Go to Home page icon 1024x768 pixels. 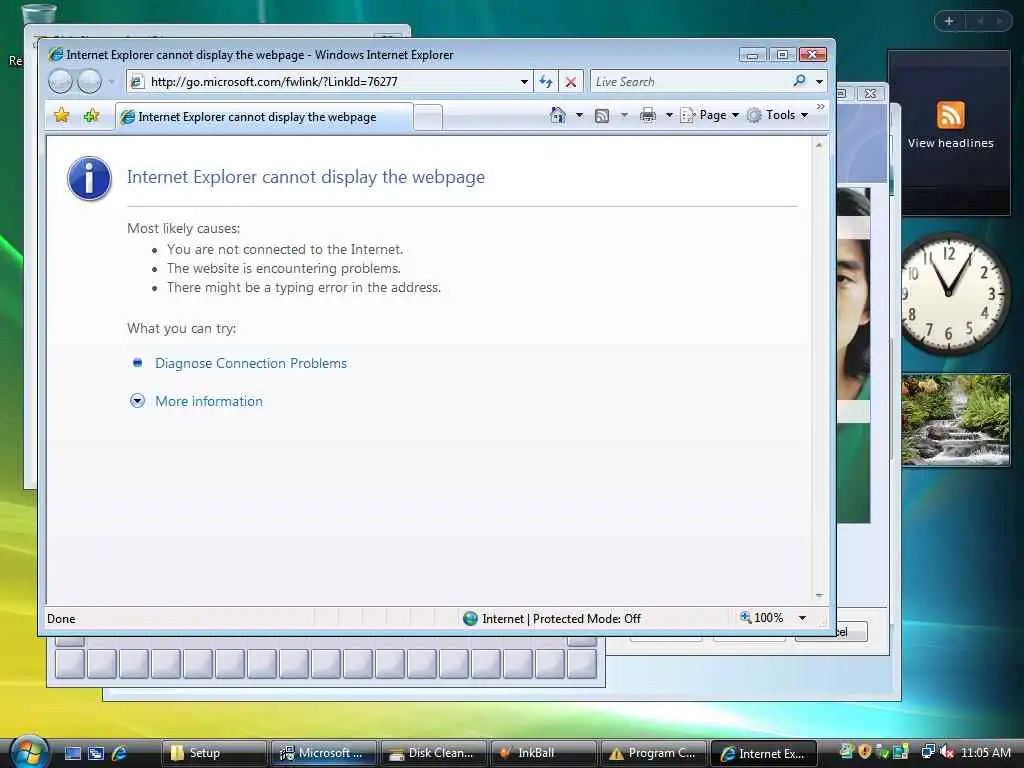pos(558,115)
